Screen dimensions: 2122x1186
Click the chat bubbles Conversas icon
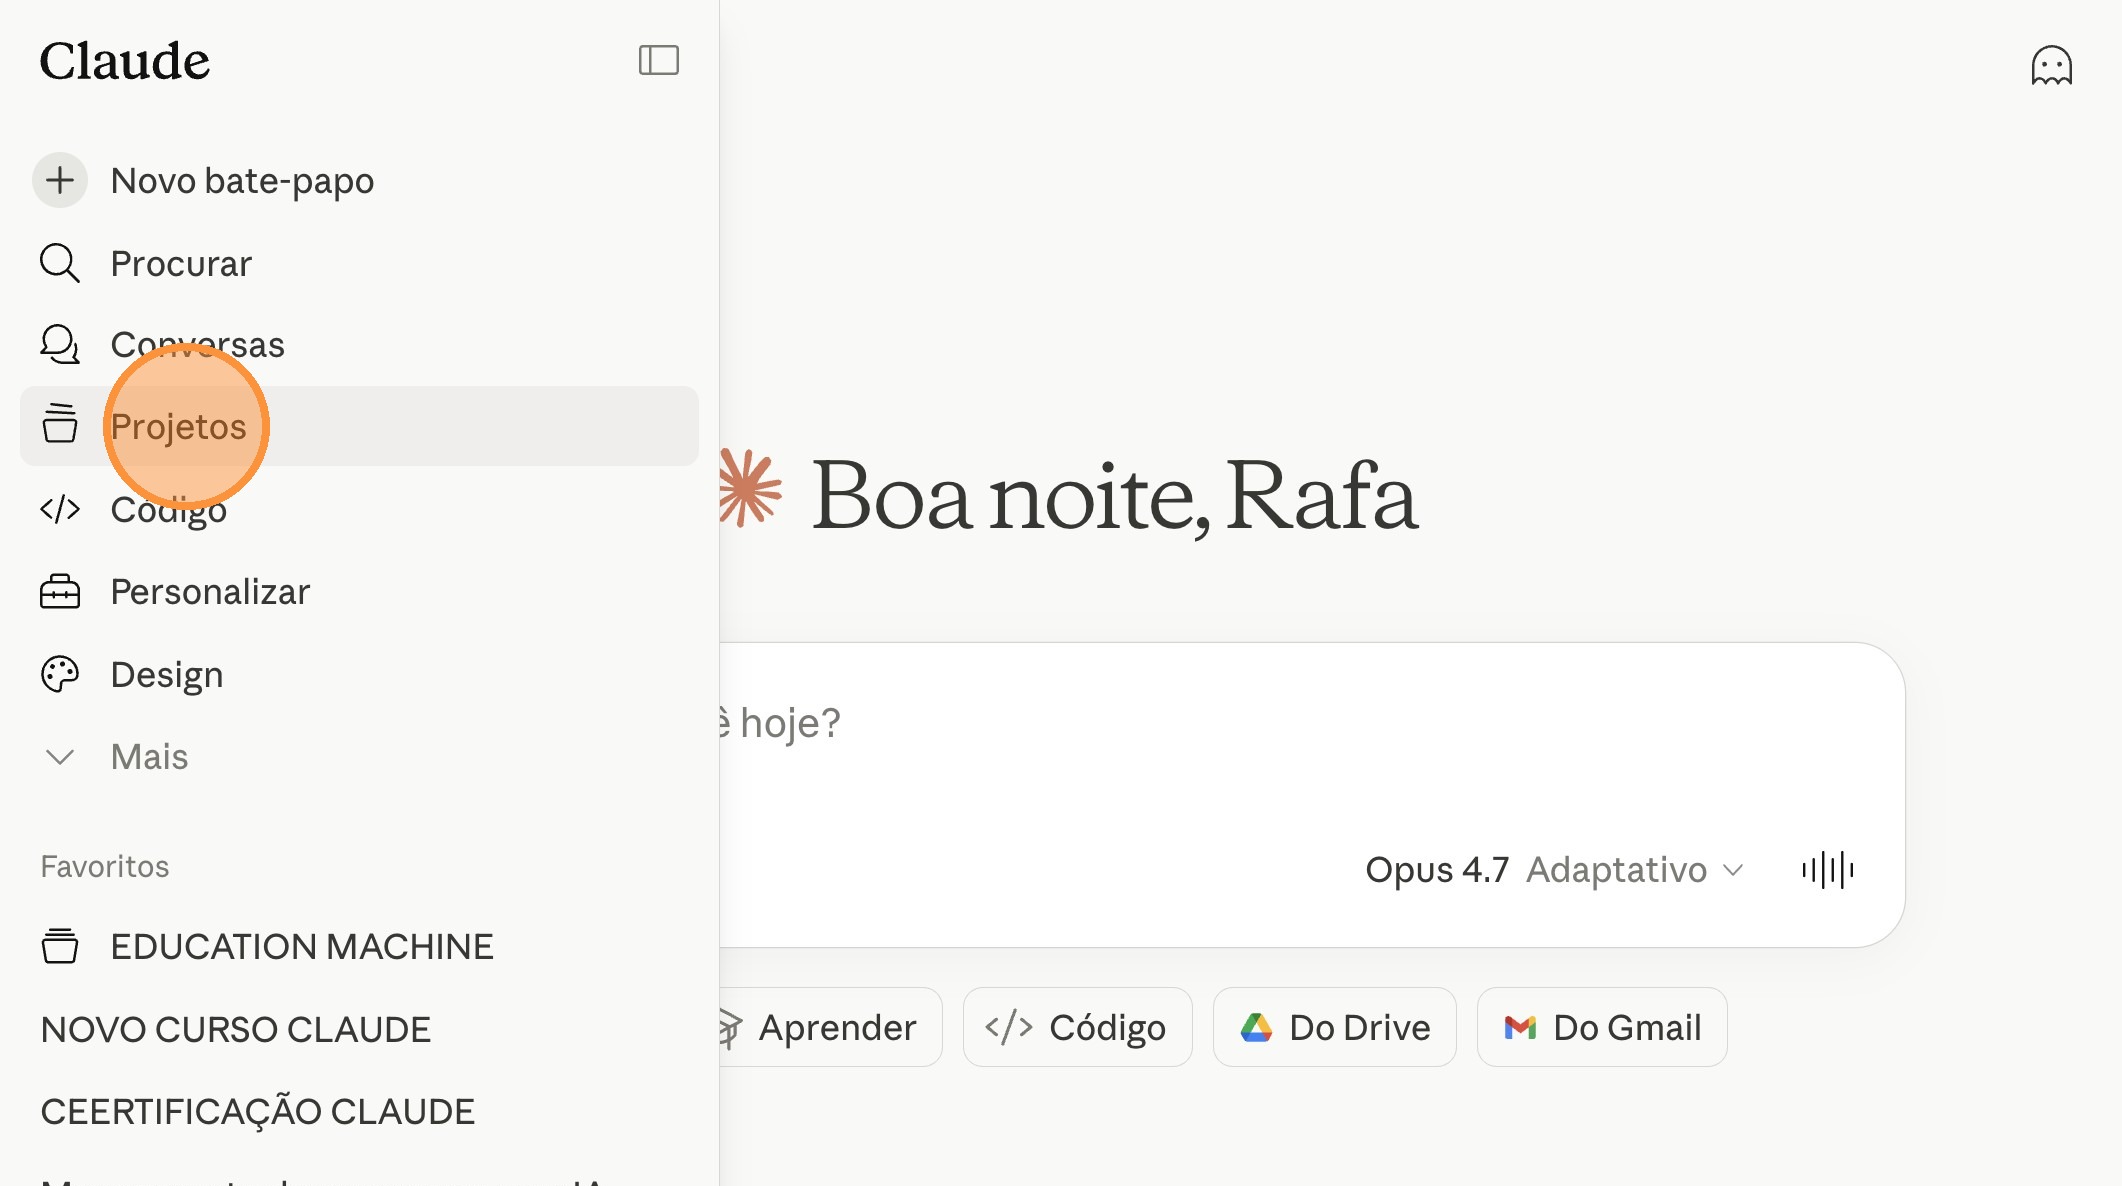60,344
